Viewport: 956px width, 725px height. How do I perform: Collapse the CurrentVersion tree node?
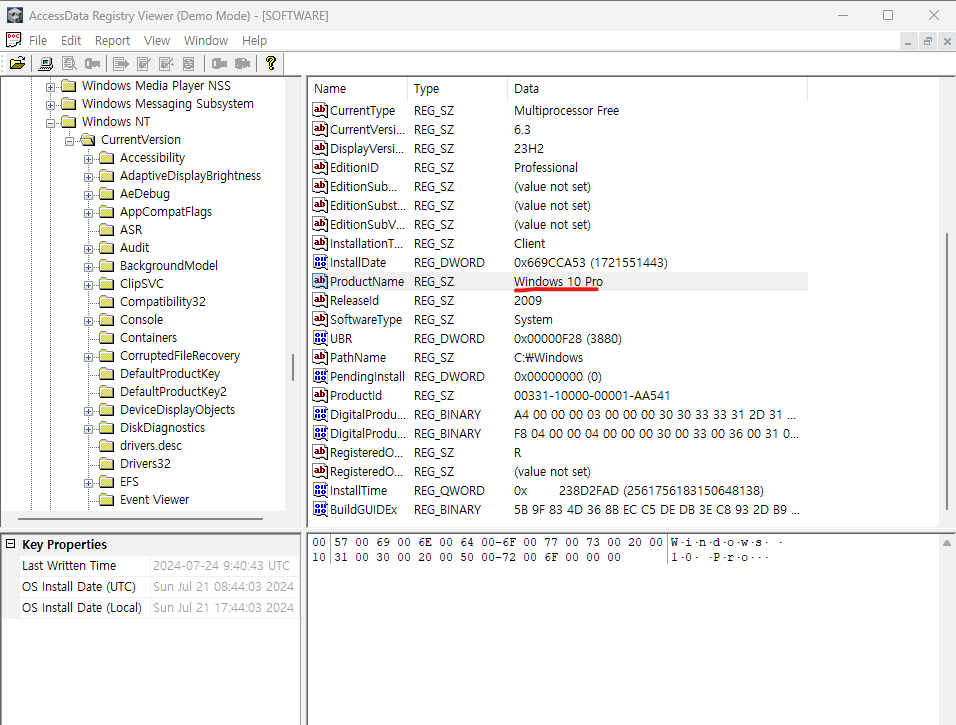[x=70, y=141]
